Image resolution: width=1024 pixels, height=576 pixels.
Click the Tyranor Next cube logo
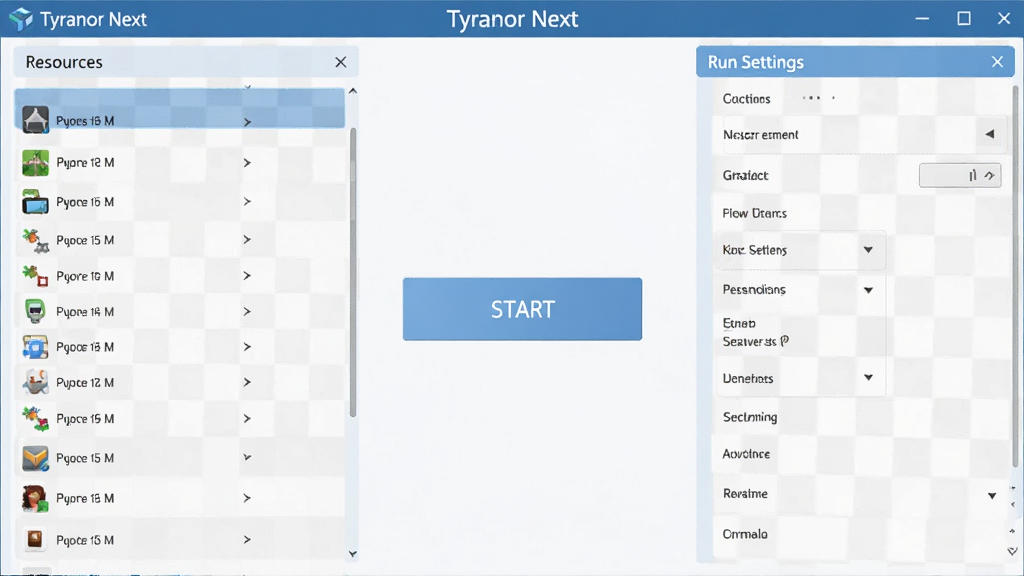tap(21, 19)
